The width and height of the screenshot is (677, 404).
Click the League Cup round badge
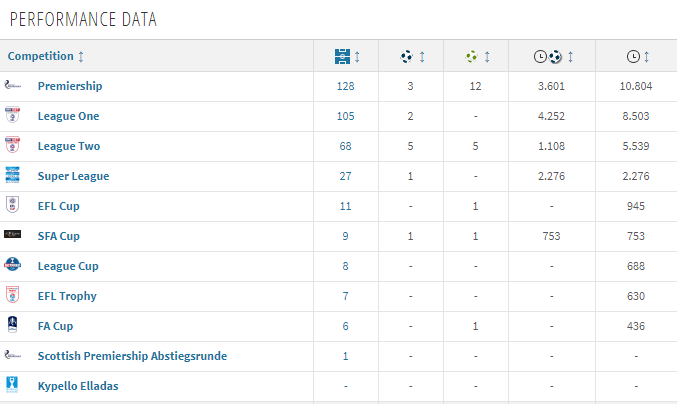(x=13, y=266)
